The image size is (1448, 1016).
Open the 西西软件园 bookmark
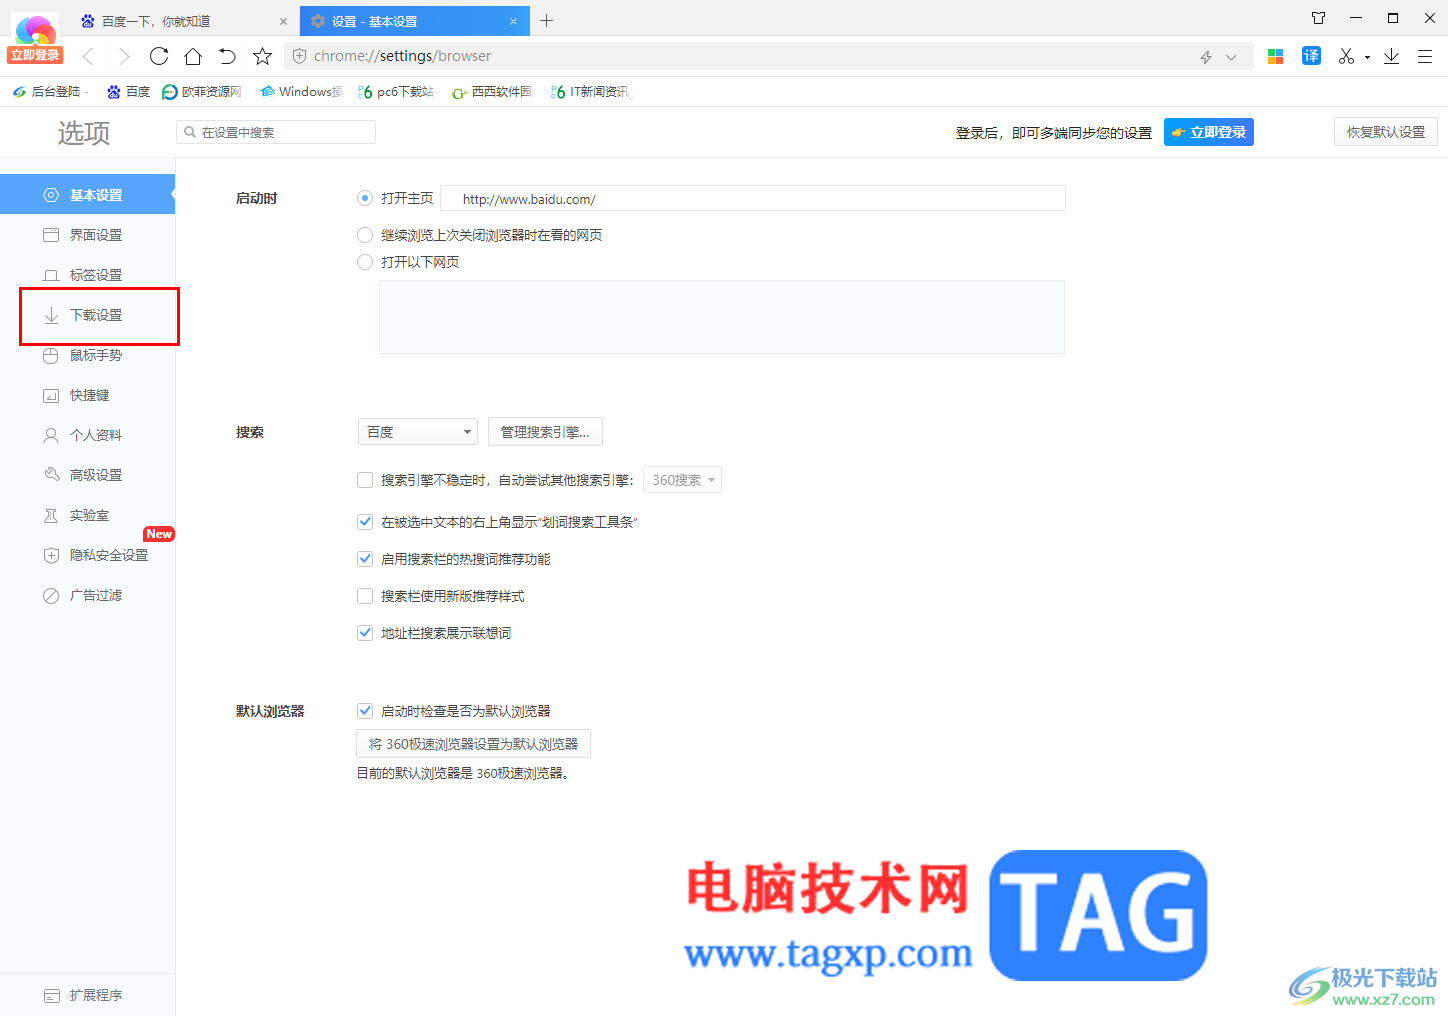pyautogui.click(x=493, y=92)
